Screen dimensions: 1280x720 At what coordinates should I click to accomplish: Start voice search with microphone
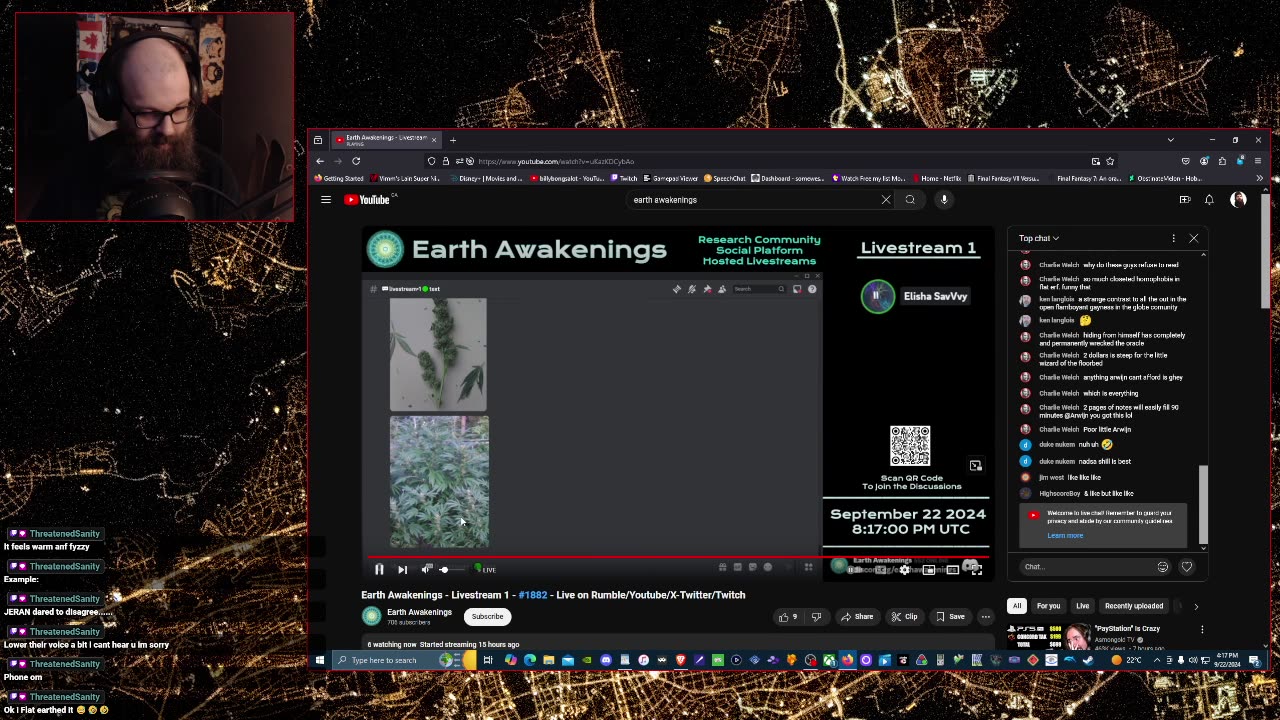pyautogui.click(x=944, y=200)
